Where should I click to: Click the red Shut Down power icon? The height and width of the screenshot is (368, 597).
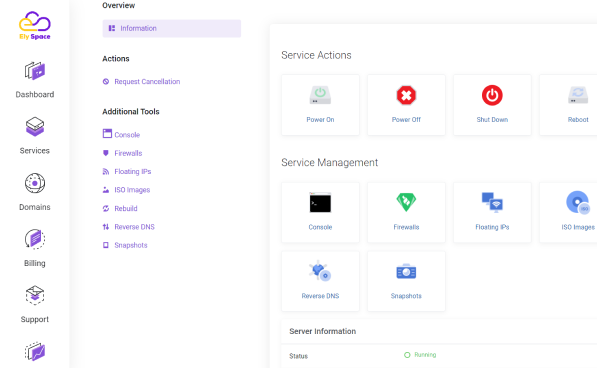point(492,95)
